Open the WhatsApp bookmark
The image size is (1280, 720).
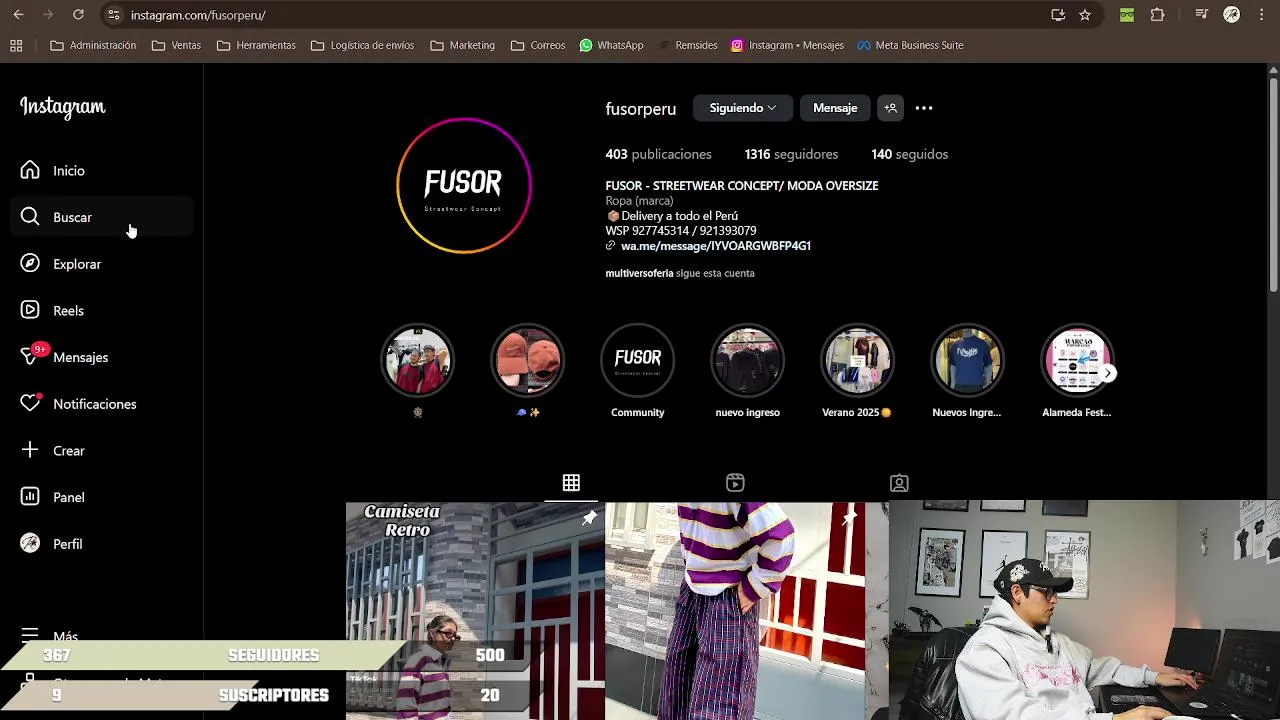point(611,45)
